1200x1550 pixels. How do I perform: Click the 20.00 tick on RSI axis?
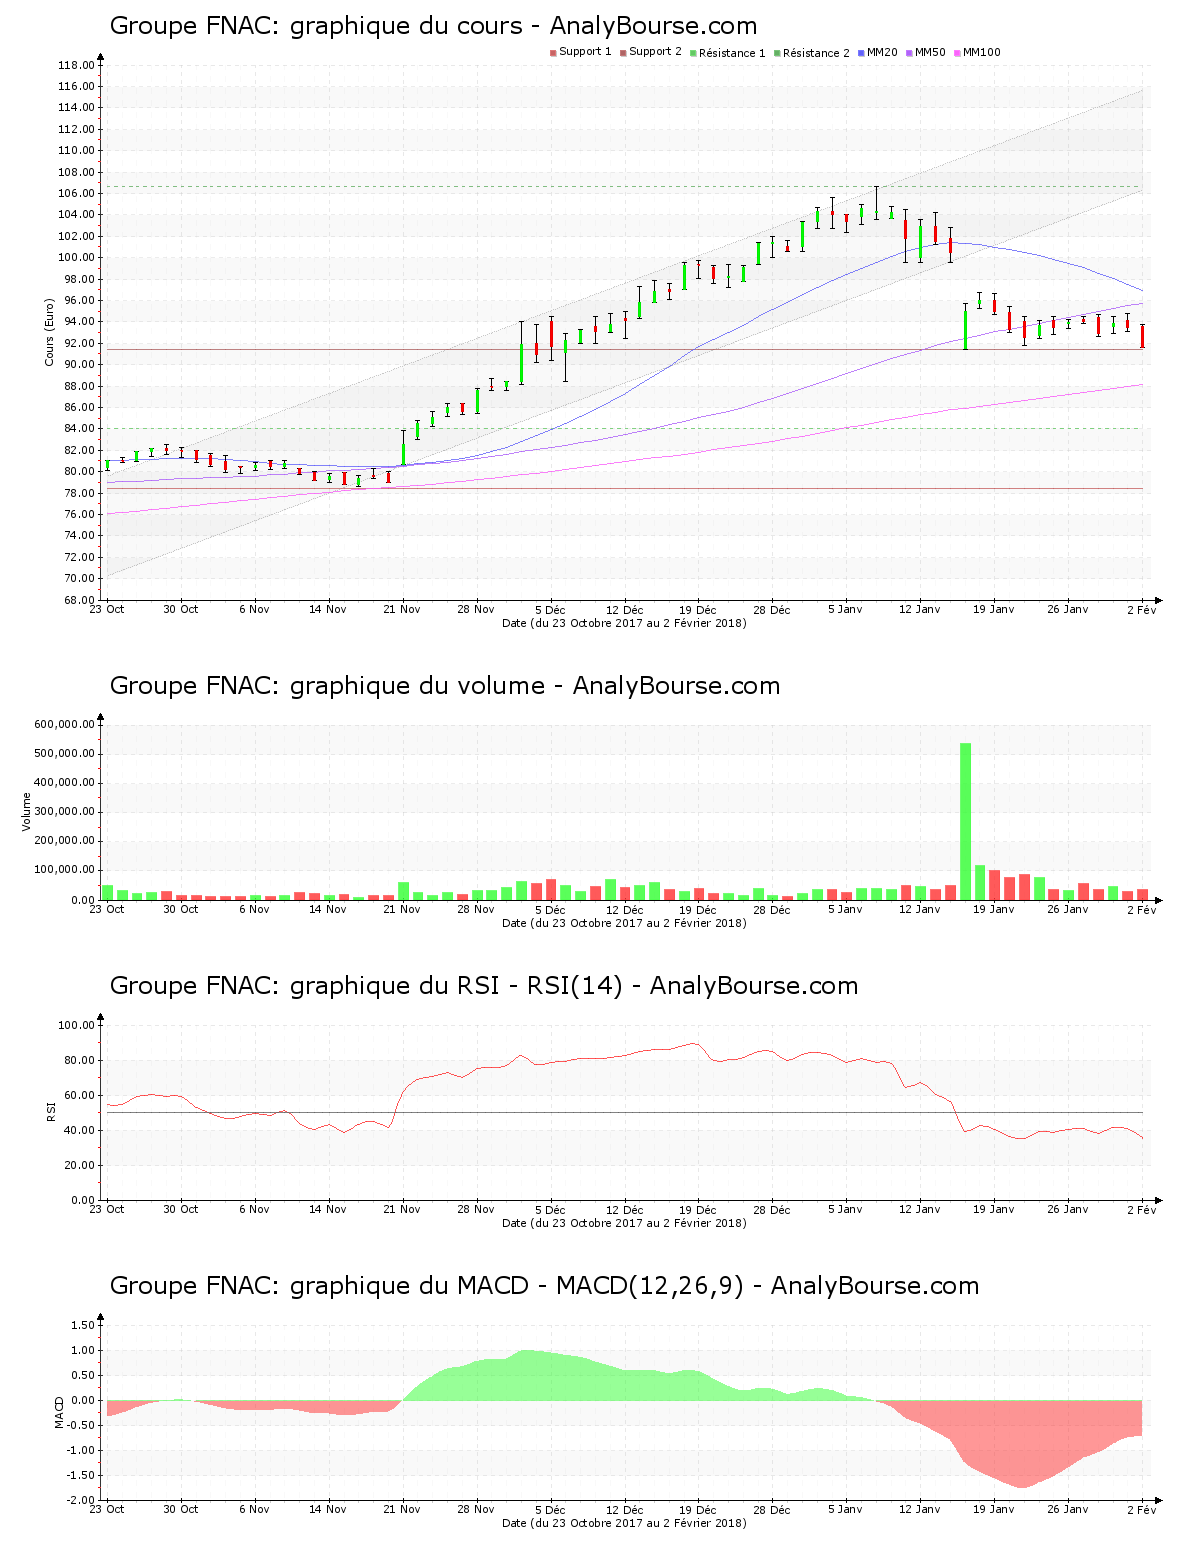pos(79,1165)
